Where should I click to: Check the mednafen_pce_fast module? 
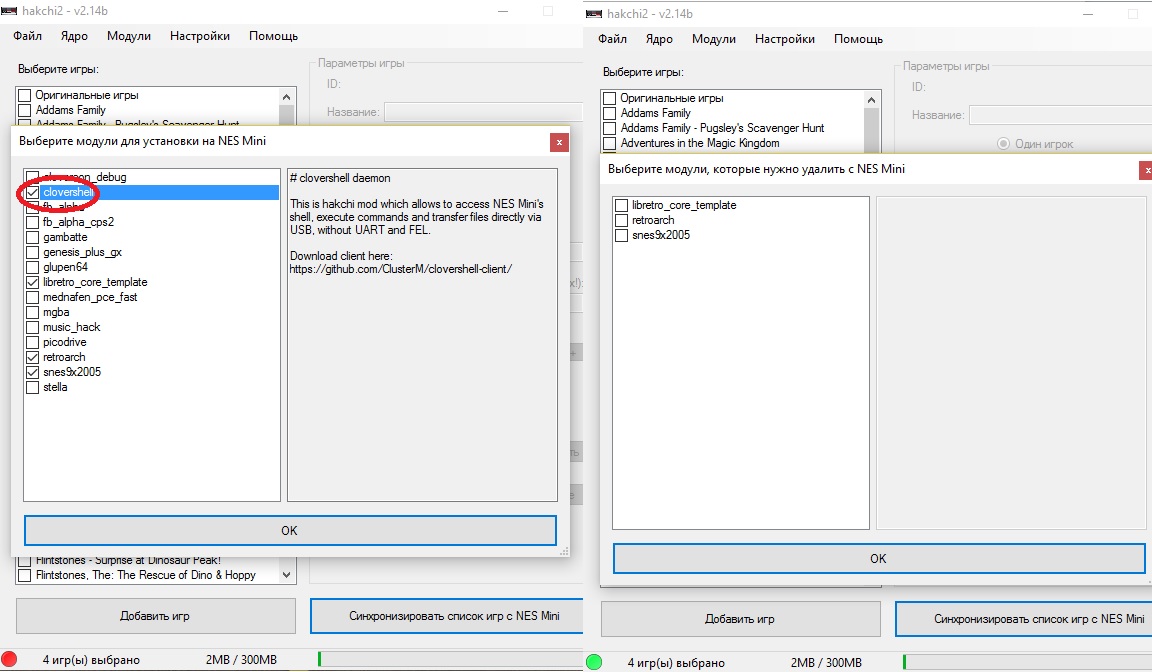(32, 297)
